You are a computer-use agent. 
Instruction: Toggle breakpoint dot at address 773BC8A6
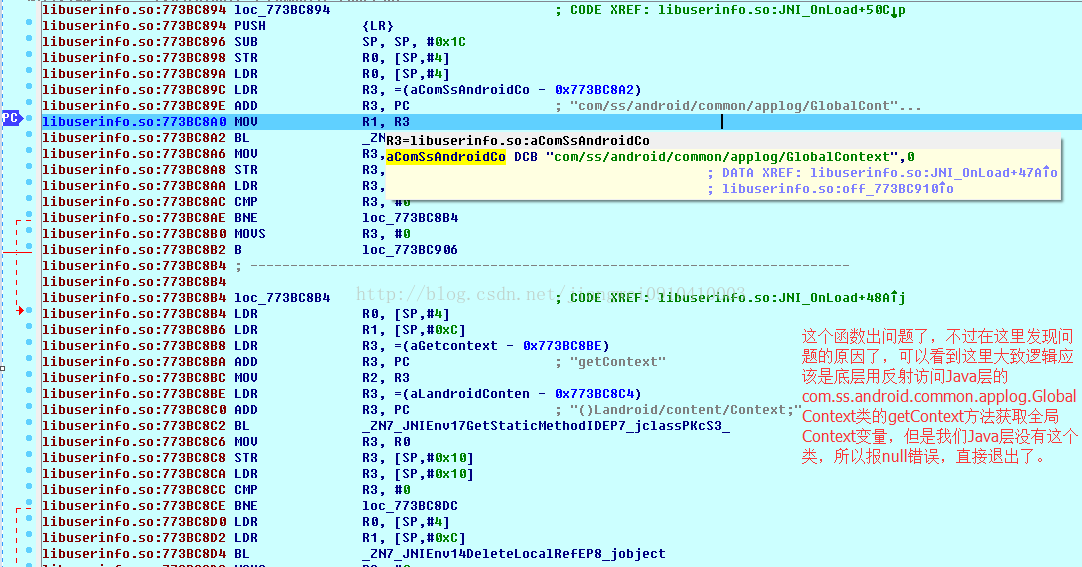point(29,150)
